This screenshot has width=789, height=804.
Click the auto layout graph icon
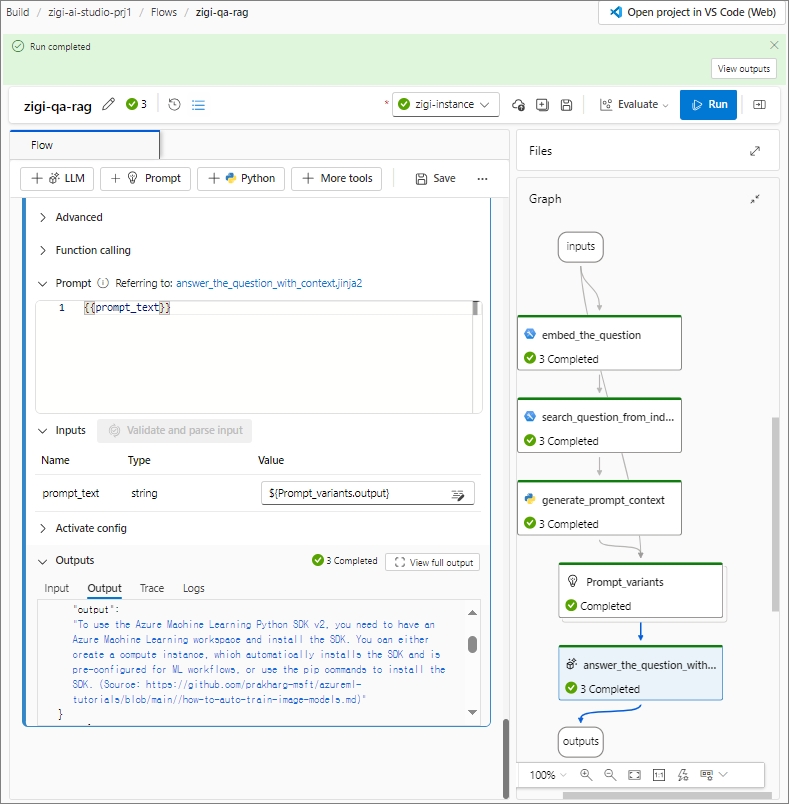point(683,775)
